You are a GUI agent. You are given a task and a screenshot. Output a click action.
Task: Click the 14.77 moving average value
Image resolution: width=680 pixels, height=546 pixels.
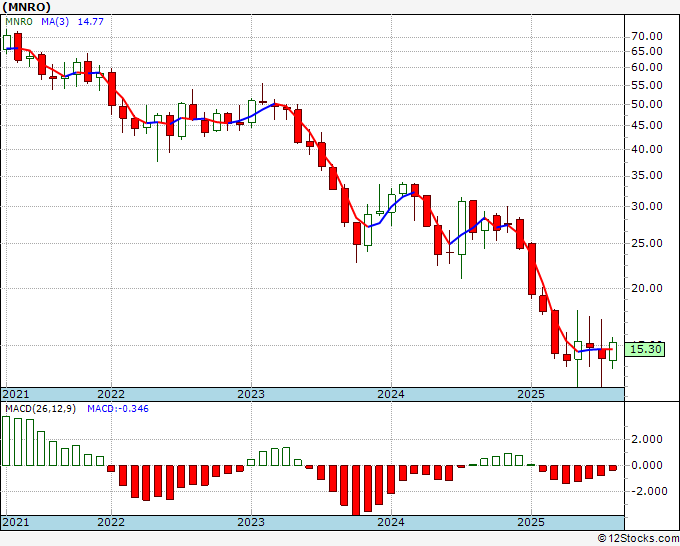point(91,21)
